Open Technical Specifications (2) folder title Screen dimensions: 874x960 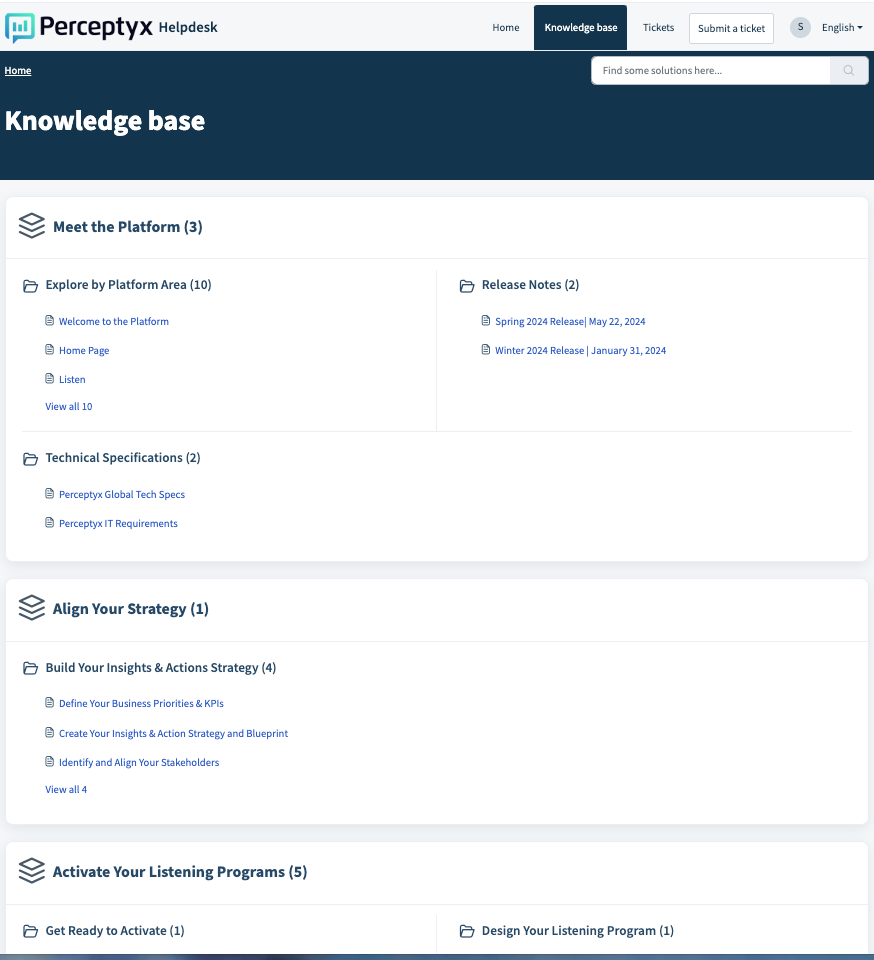(x=123, y=458)
